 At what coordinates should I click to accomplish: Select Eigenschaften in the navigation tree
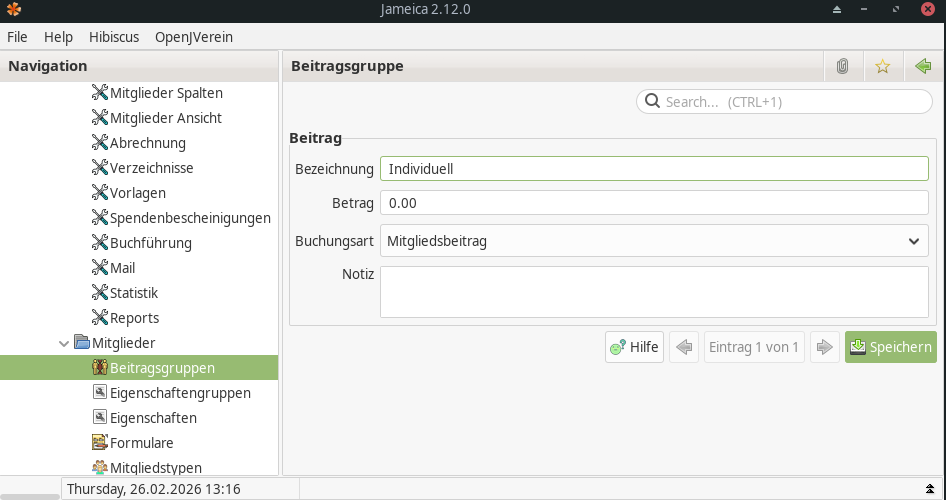[153, 418]
